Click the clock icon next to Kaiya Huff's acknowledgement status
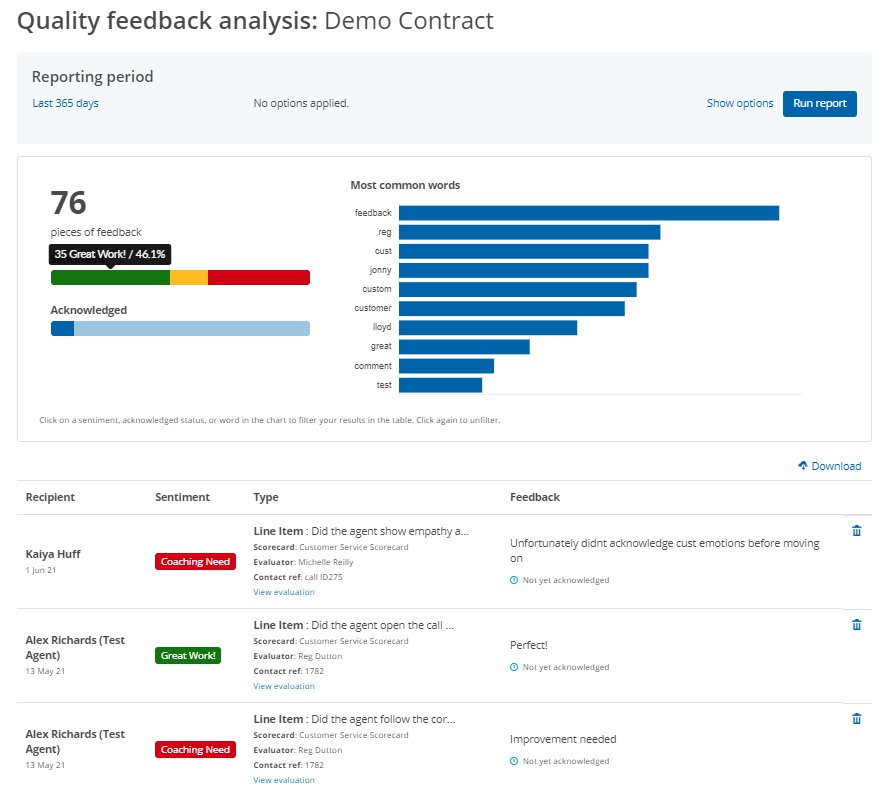Image resolution: width=886 pixels, height=793 pixels. 512,579
